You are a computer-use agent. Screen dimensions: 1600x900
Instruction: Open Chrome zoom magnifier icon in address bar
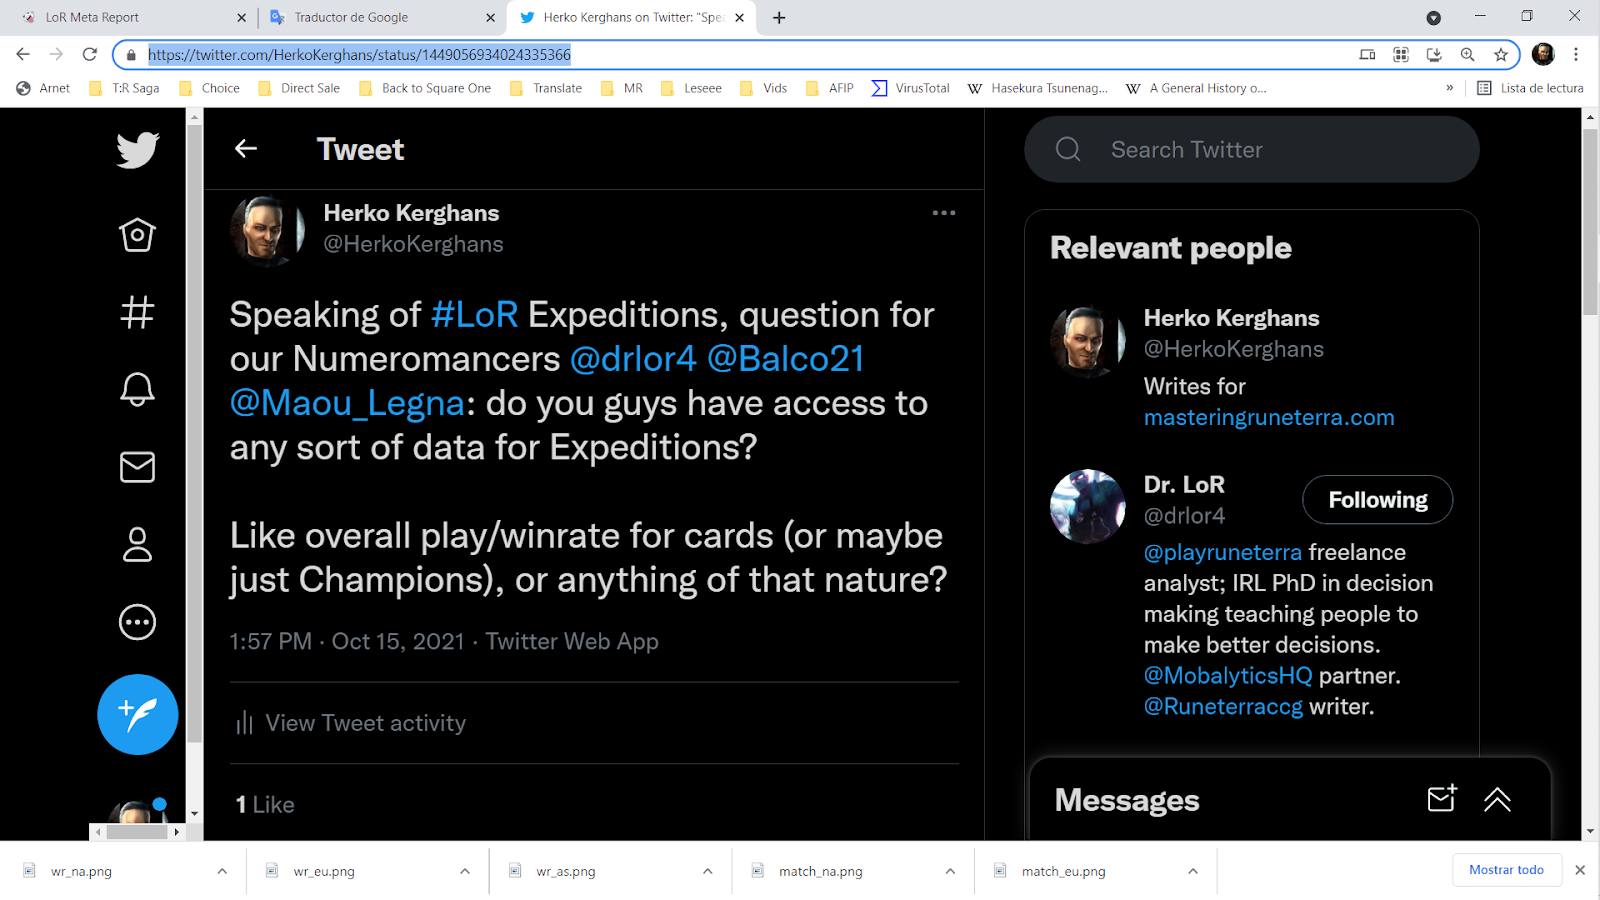(1467, 55)
